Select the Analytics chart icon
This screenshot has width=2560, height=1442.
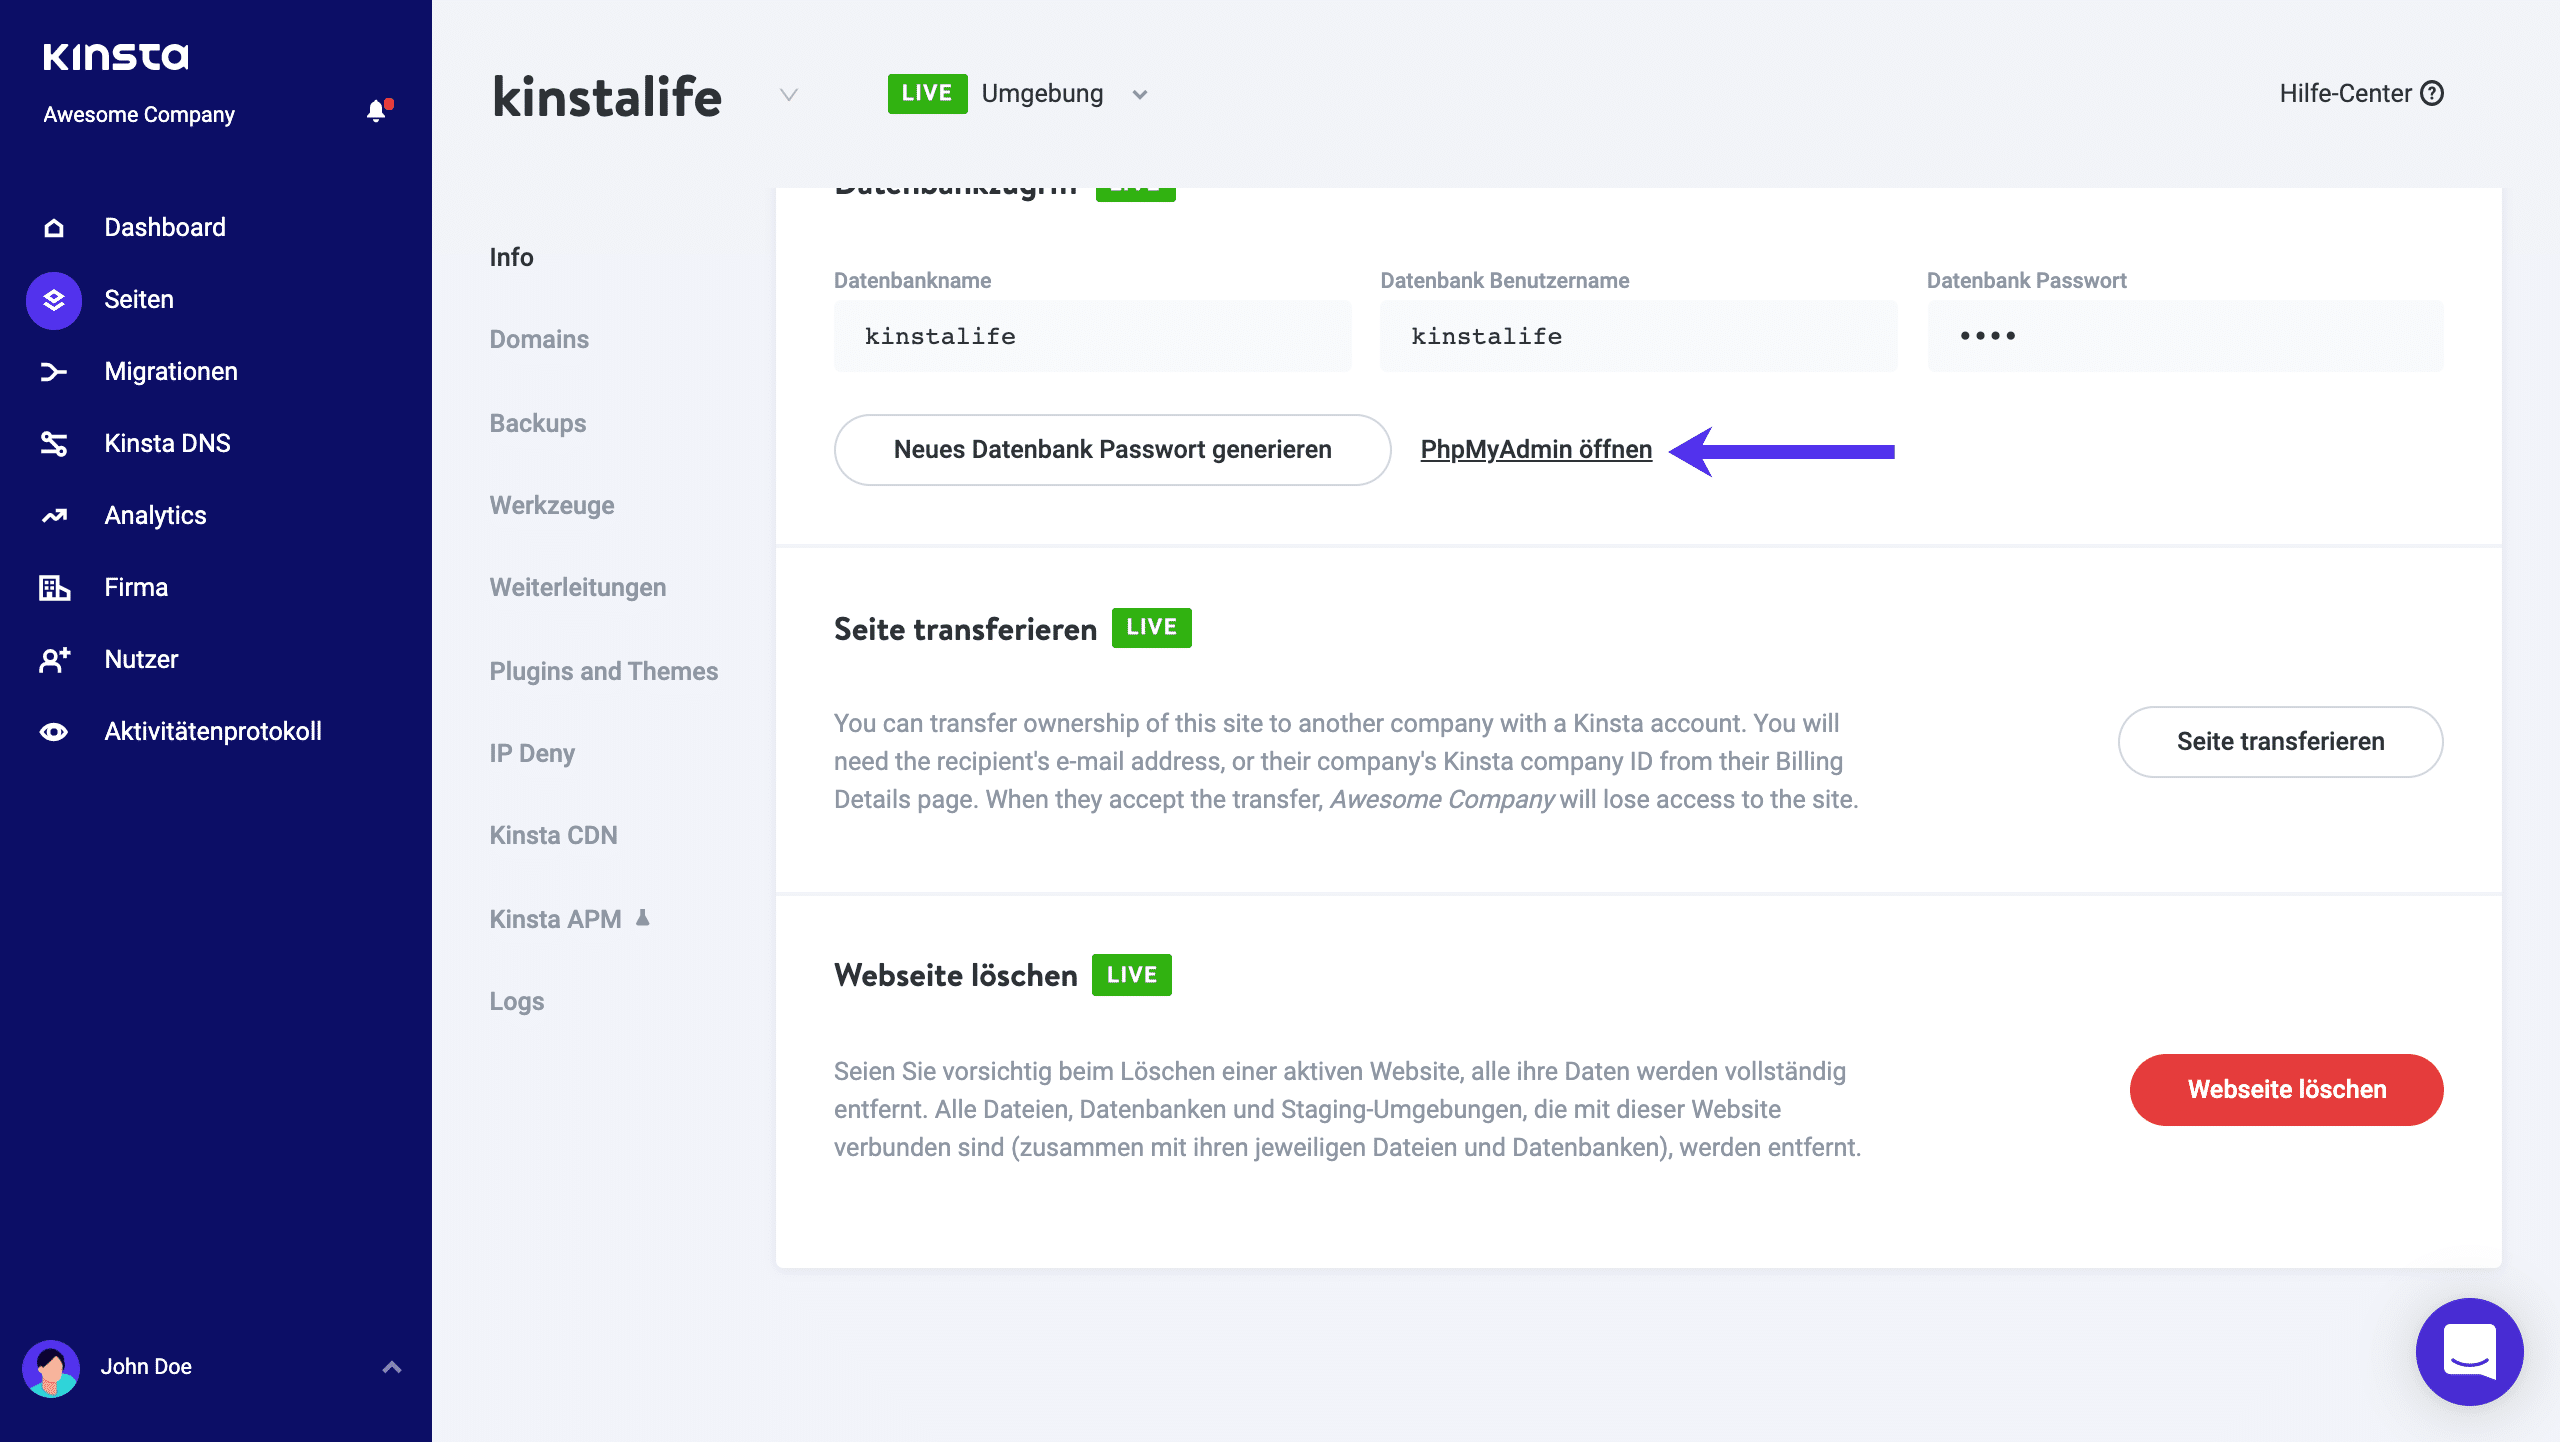[52, 515]
